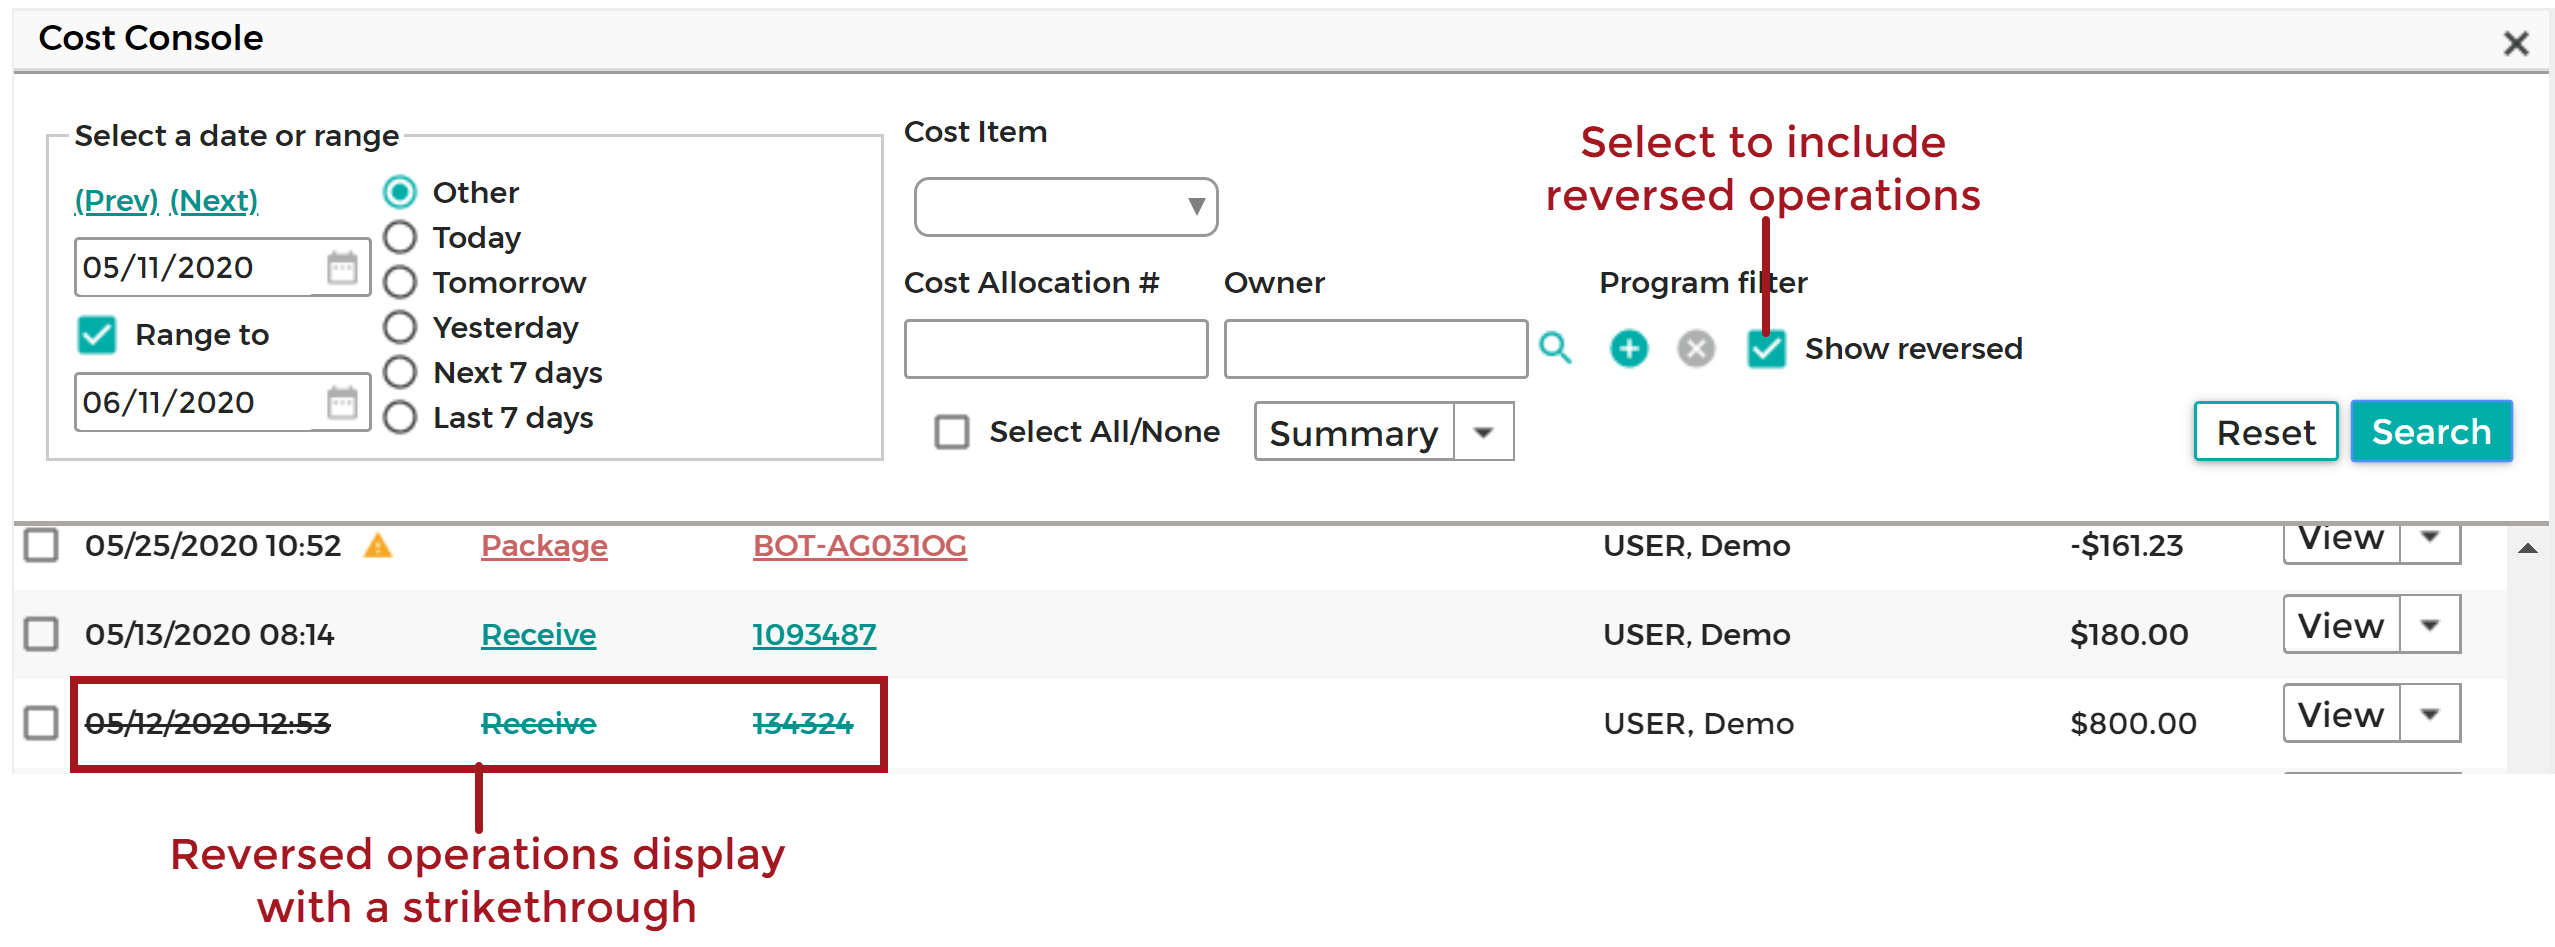Expand the Summary dropdown arrow
The width and height of the screenshot is (2555, 947).
click(x=1484, y=432)
